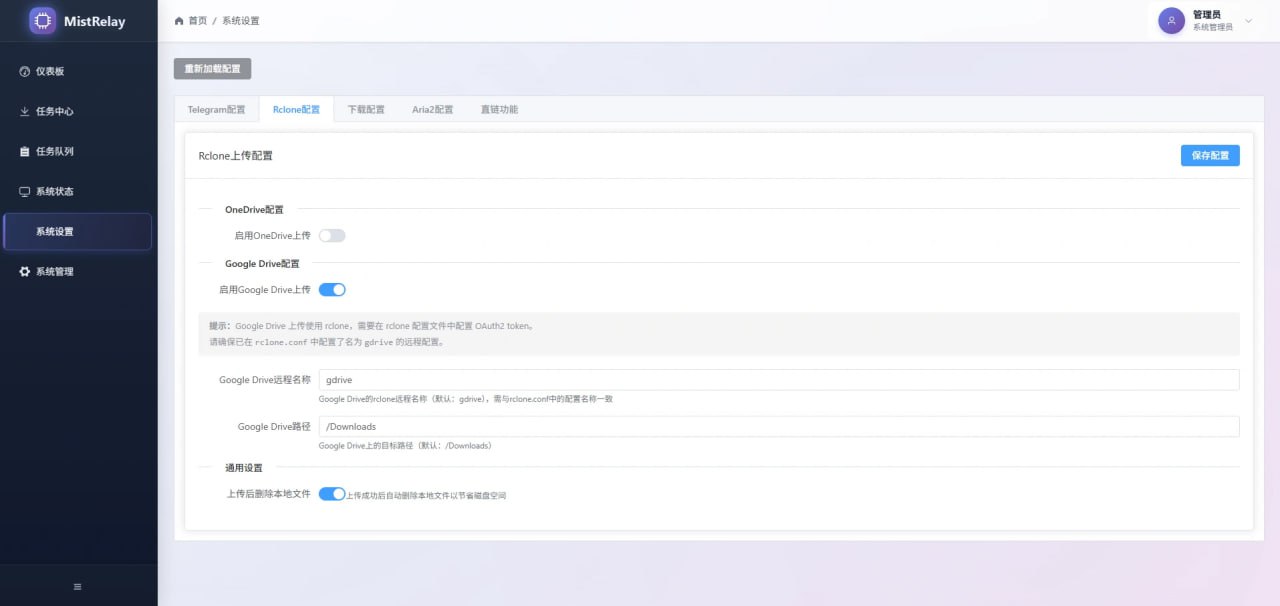The width and height of the screenshot is (1280, 606).
Task: Focus the Google Drive远程名称 input field
Action: (779, 380)
